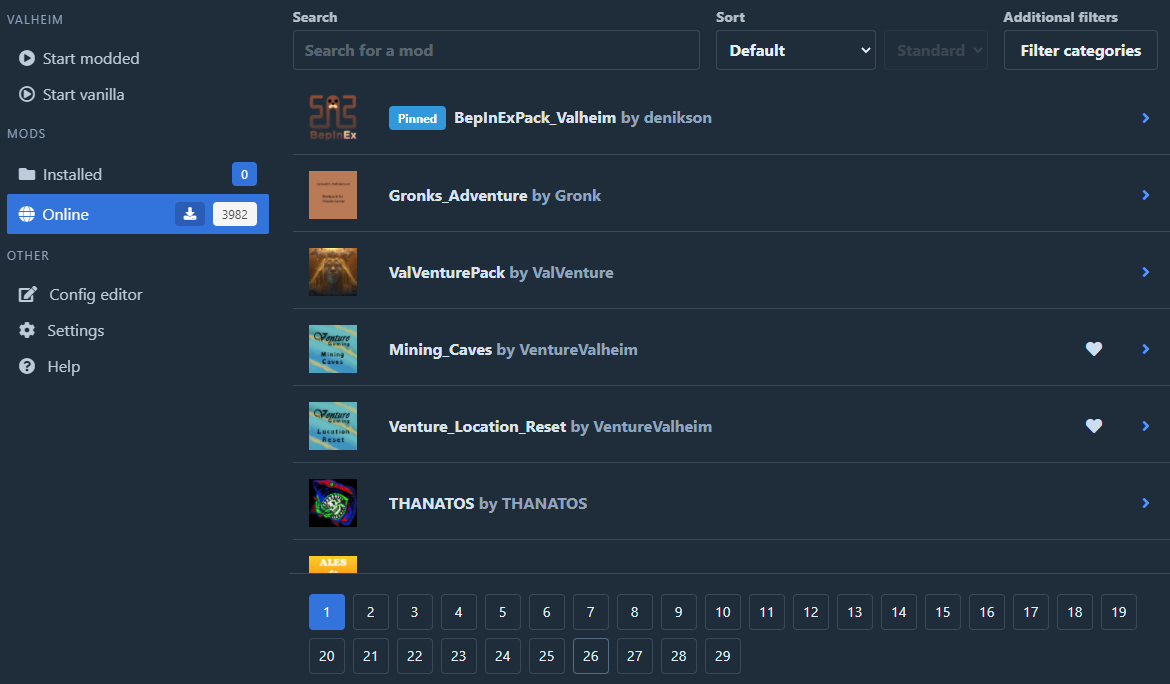Expand the Venture_Location_Reset row chevron
Viewport: 1170px width, 684px height.
tap(1145, 426)
